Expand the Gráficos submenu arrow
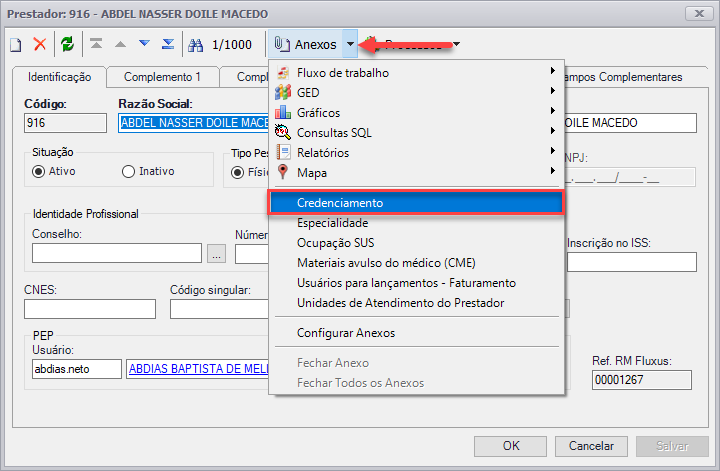 pos(553,111)
